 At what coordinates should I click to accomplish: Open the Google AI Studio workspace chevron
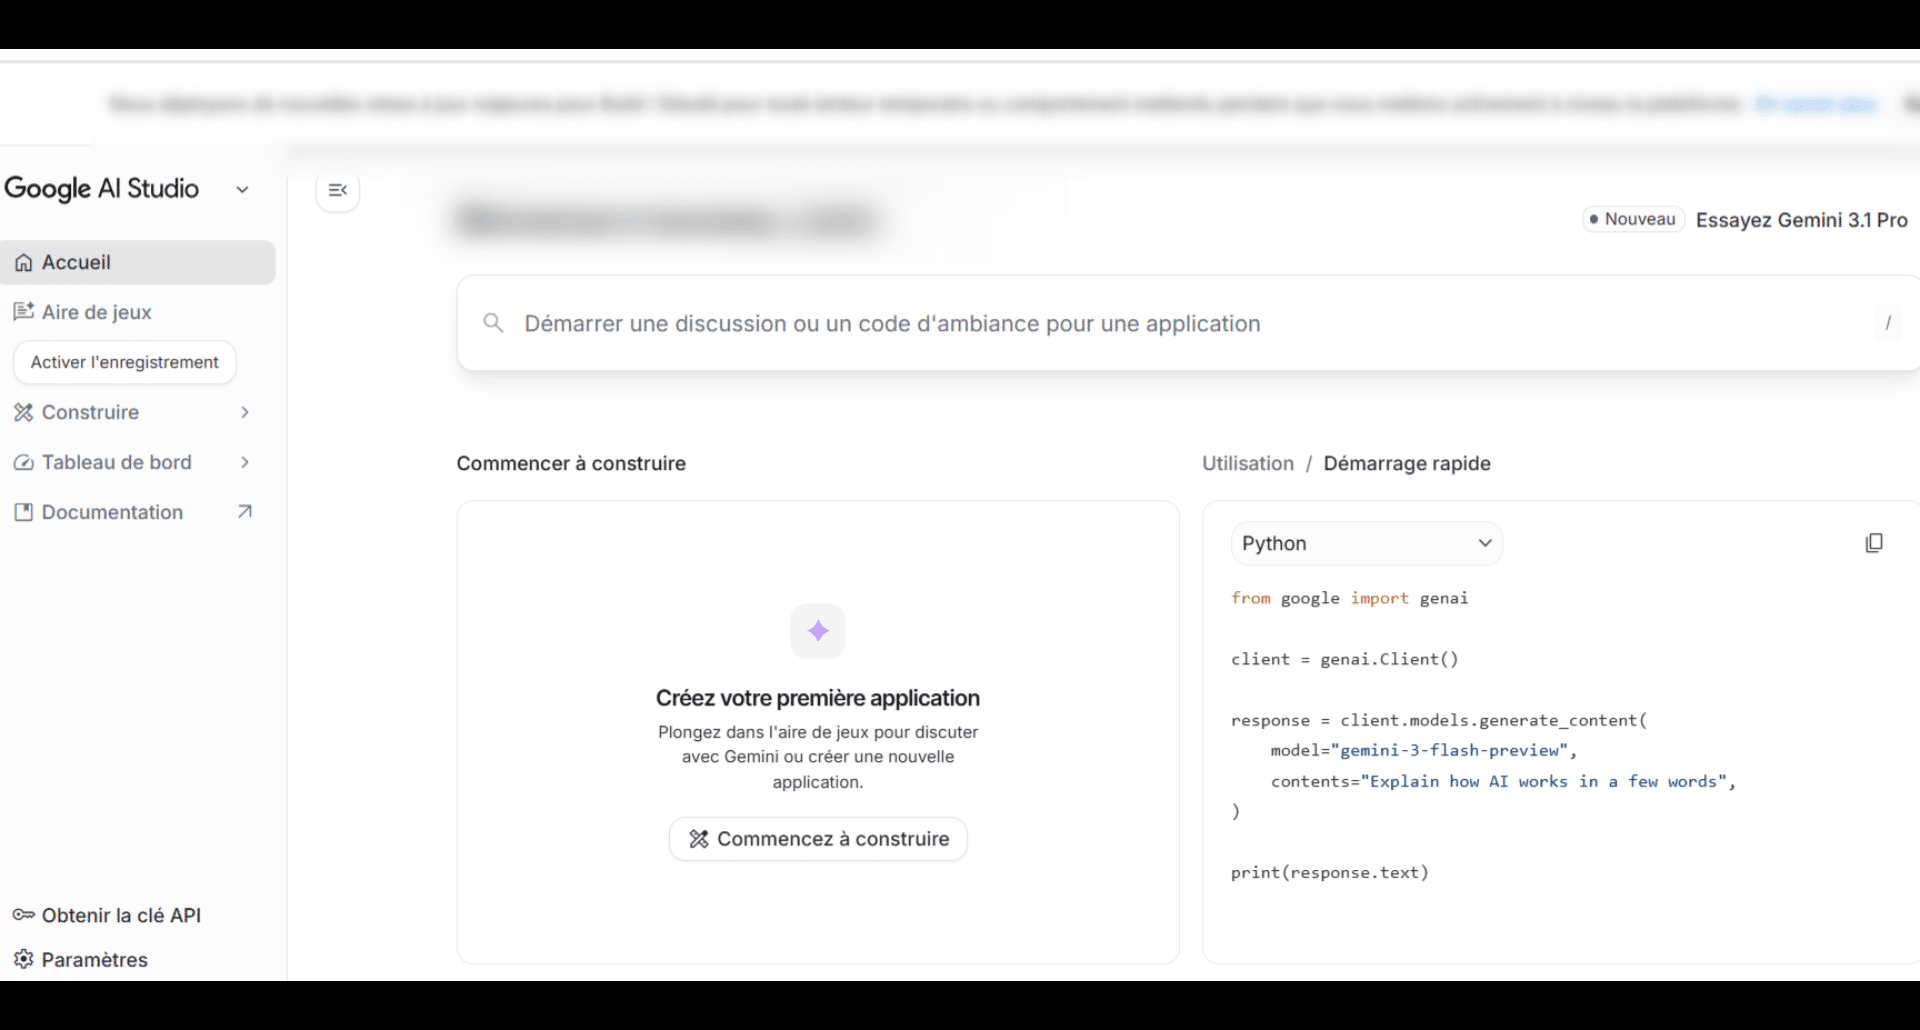point(242,189)
